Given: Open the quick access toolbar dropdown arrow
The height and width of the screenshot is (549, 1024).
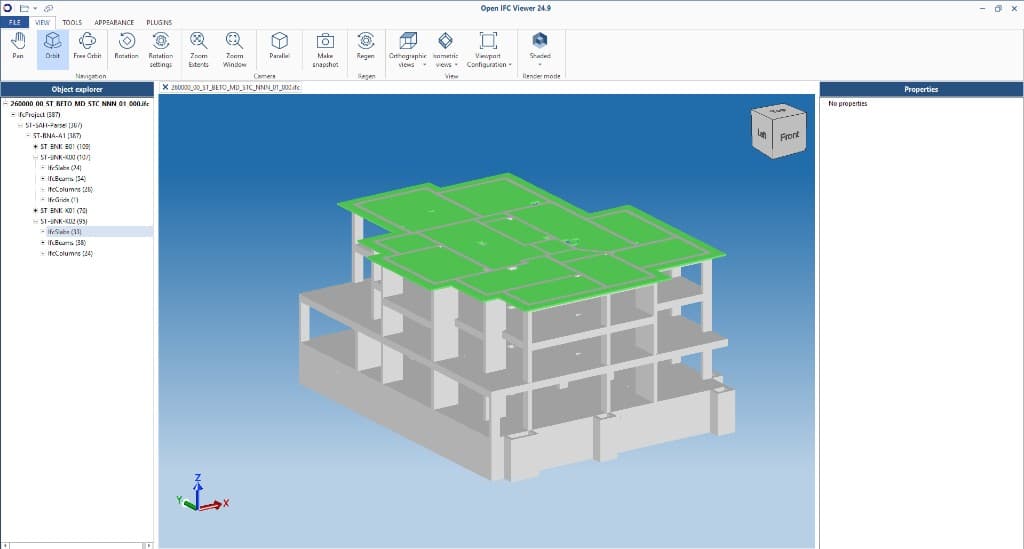Looking at the screenshot, I should point(35,8).
